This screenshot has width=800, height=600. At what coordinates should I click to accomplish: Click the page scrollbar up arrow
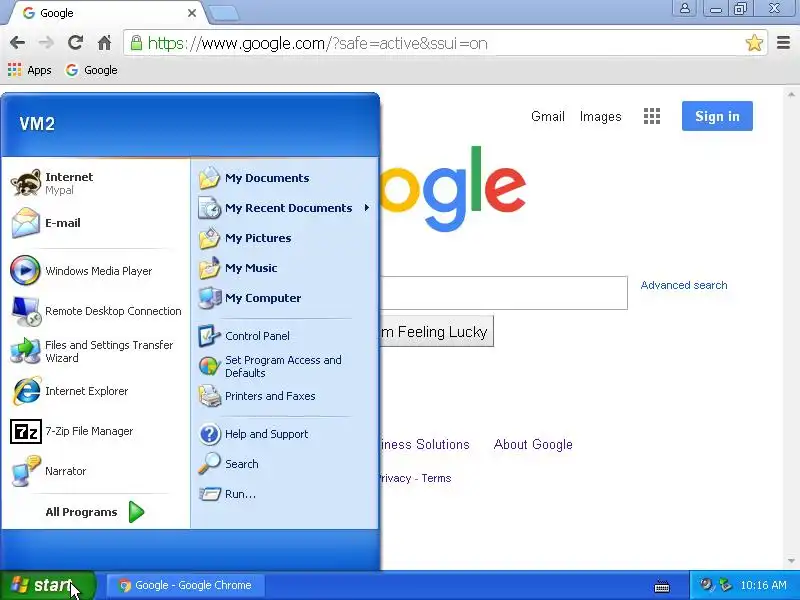pos(791,94)
